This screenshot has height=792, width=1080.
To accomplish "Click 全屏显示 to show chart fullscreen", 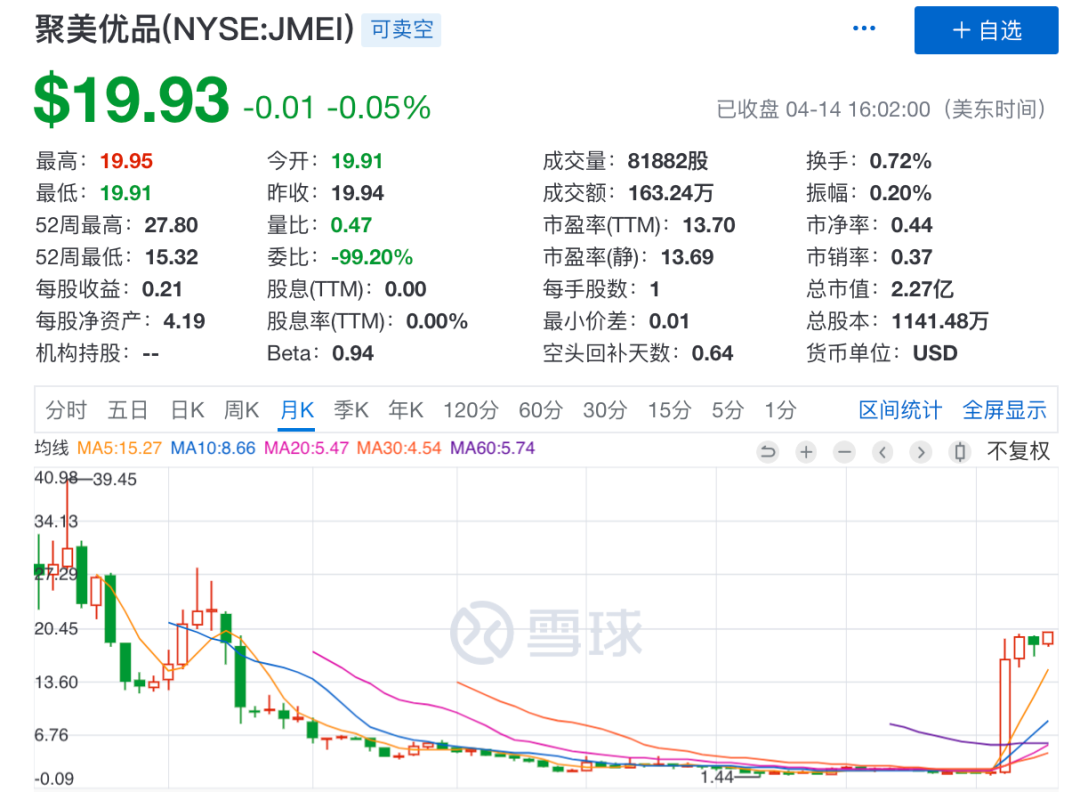I will coord(1004,410).
